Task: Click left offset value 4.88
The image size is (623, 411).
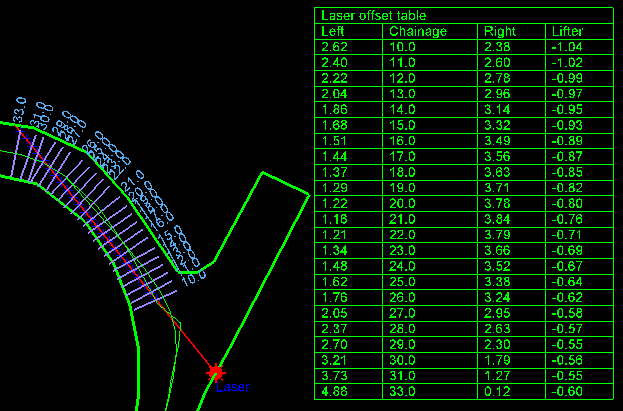Action: click(334, 392)
